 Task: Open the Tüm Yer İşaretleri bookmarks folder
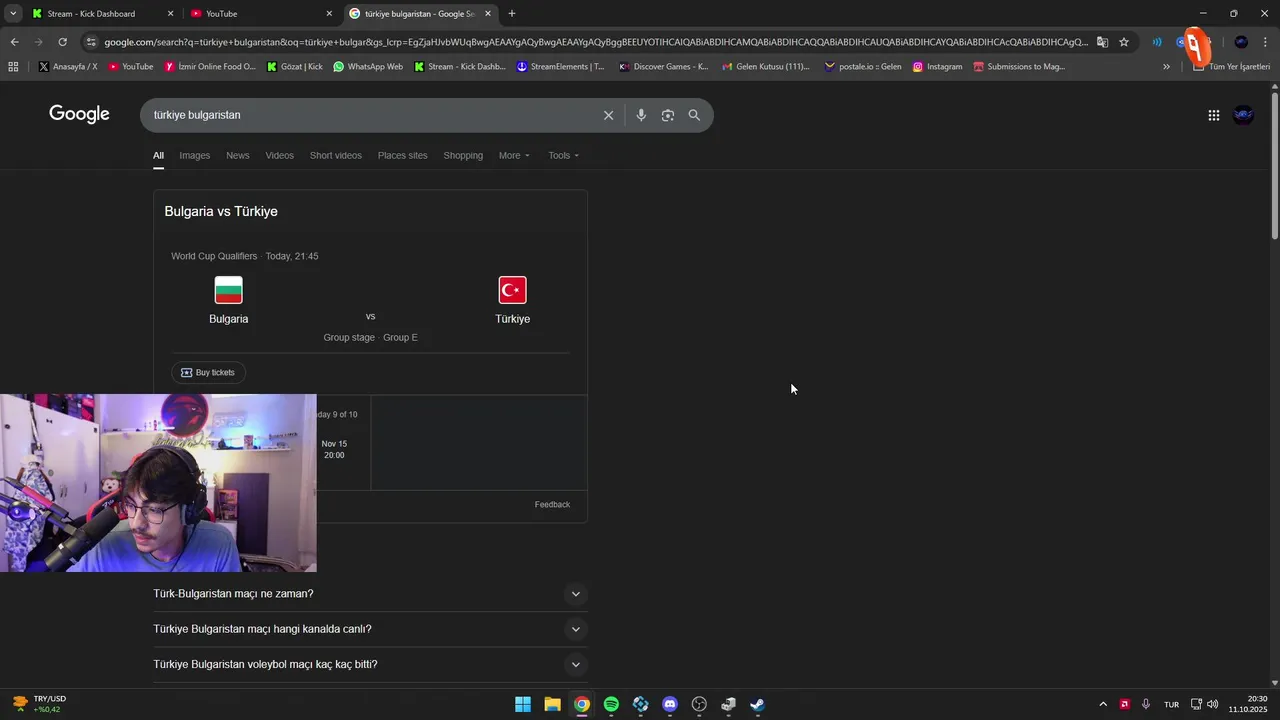pyautogui.click(x=1231, y=67)
